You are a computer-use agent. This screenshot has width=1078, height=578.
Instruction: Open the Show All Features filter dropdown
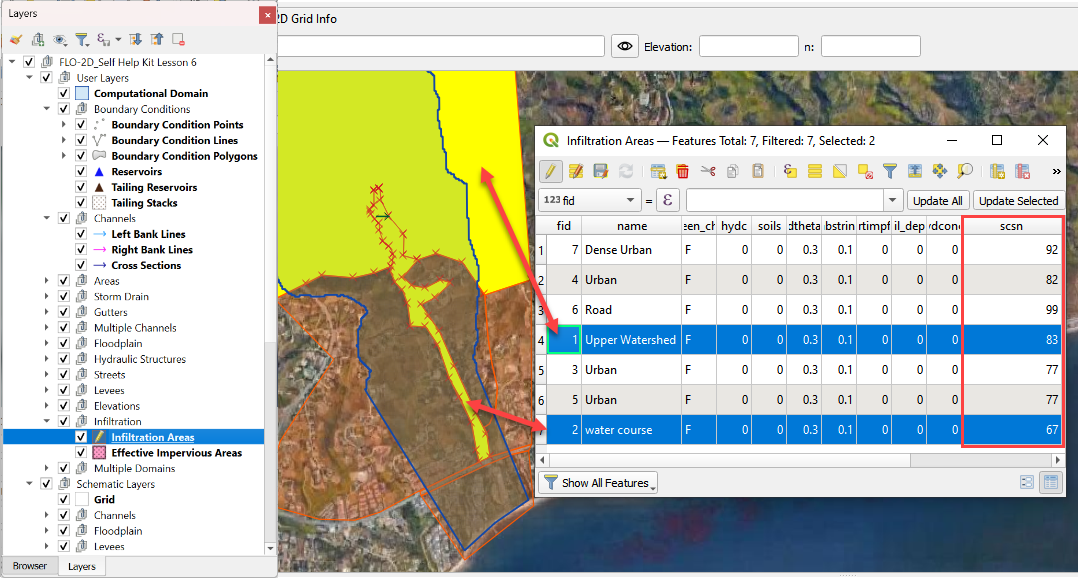click(597, 483)
